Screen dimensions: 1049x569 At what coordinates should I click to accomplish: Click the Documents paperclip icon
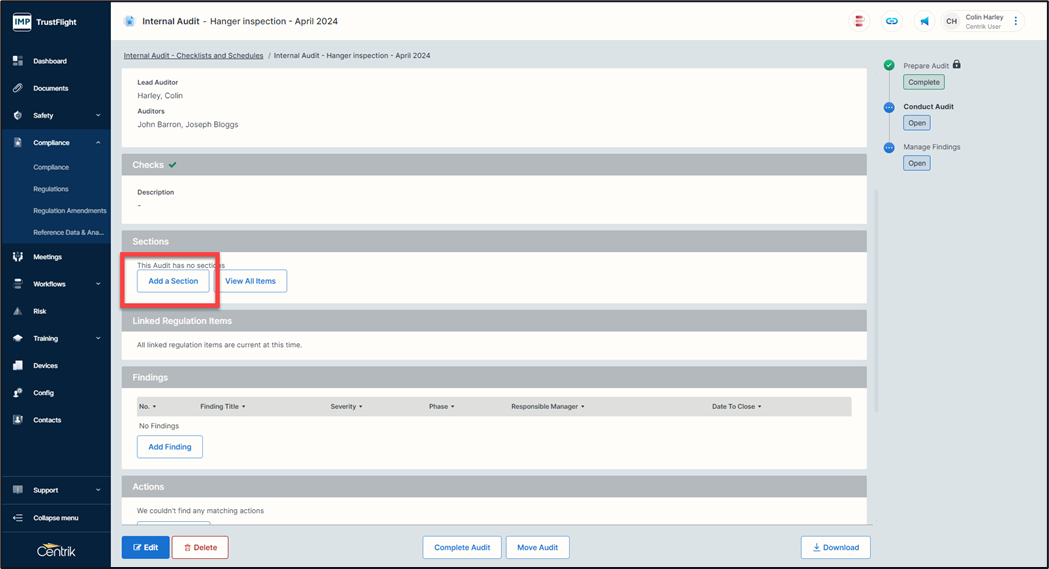pos(18,88)
